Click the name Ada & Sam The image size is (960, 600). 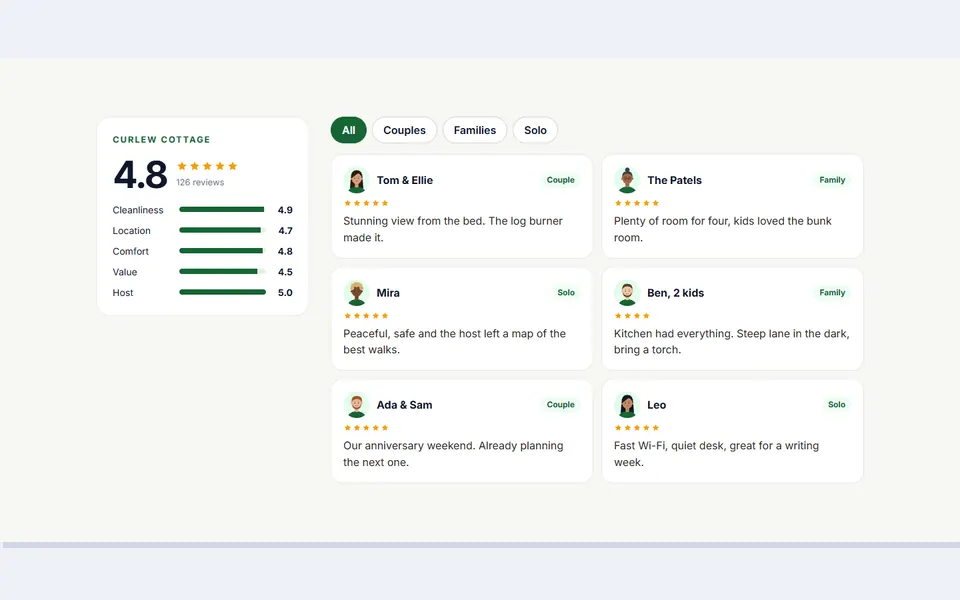tap(404, 405)
